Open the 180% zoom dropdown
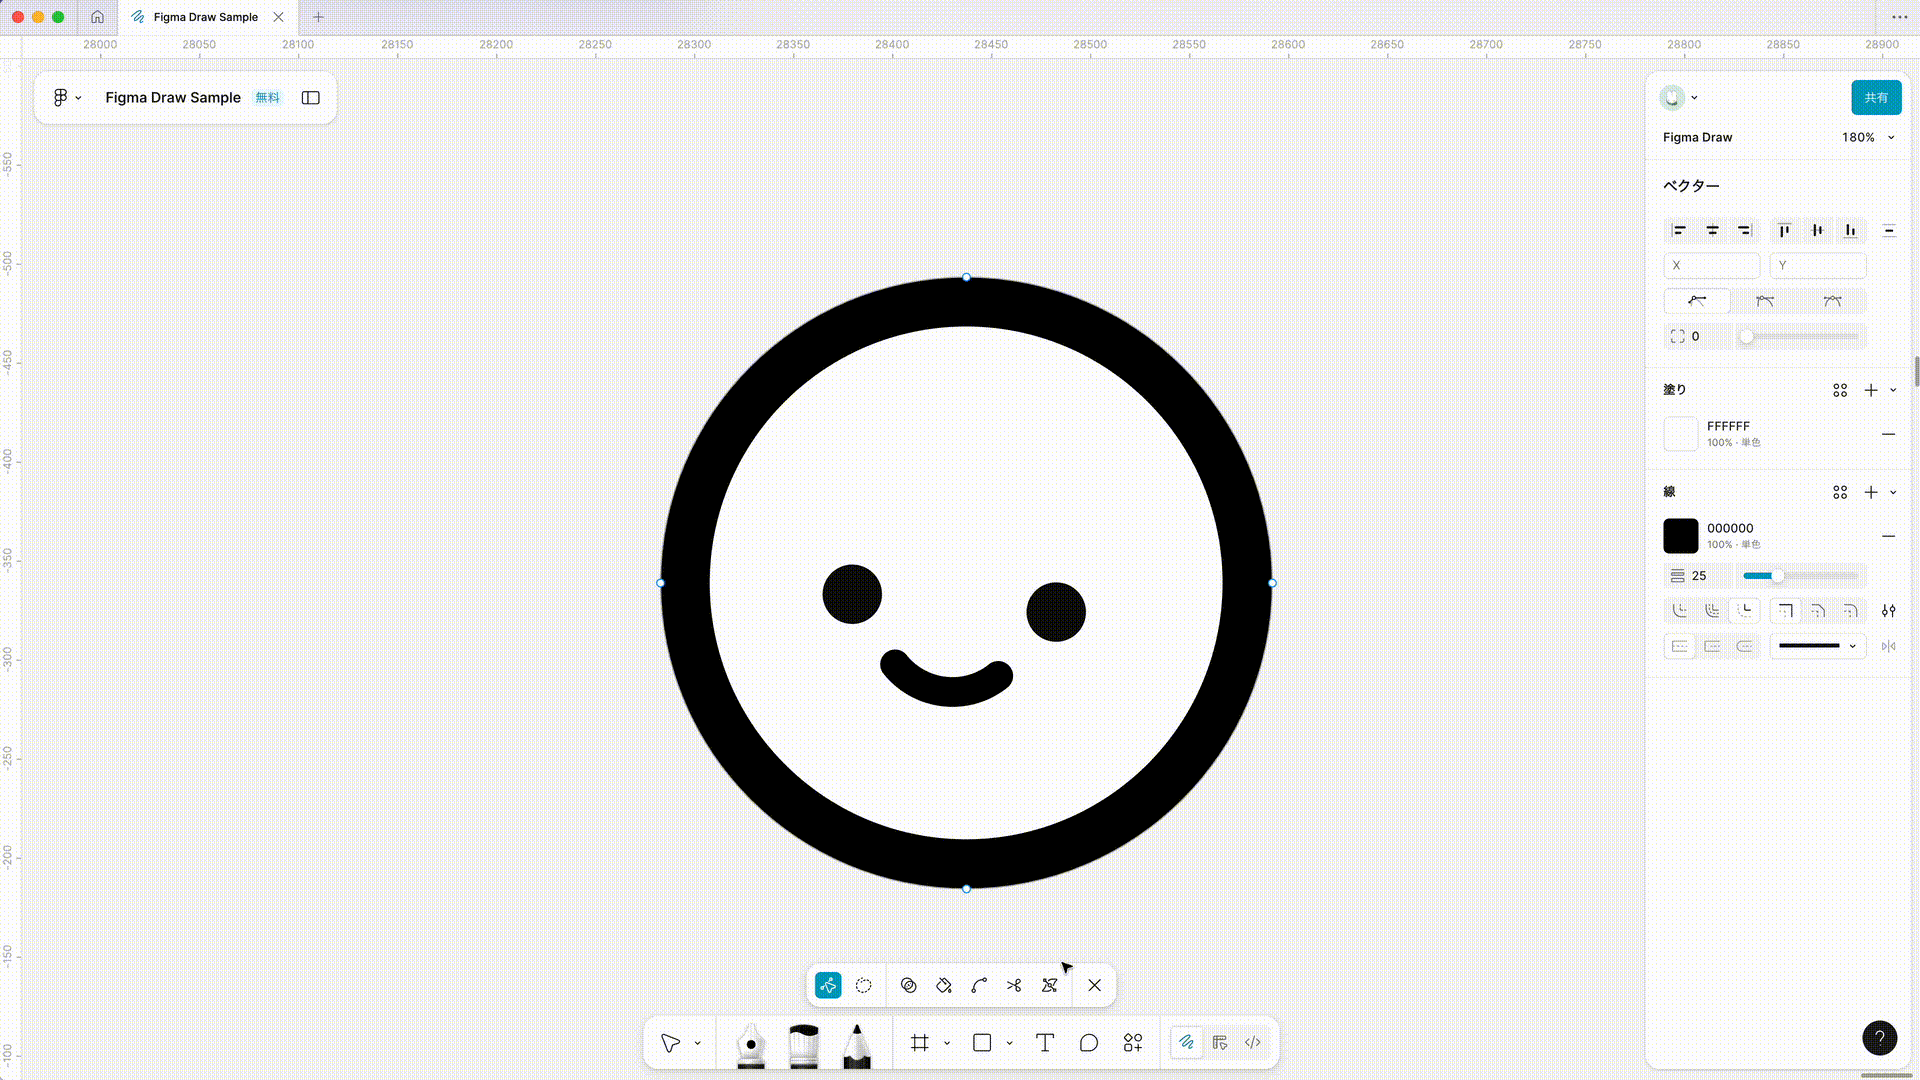The image size is (1920, 1080). 1868,137
